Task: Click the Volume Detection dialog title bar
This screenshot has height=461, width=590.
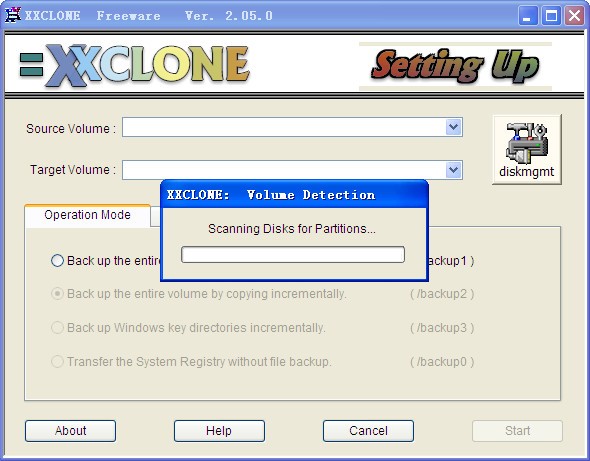Action: pyautogui.click(x=294, y=195)
